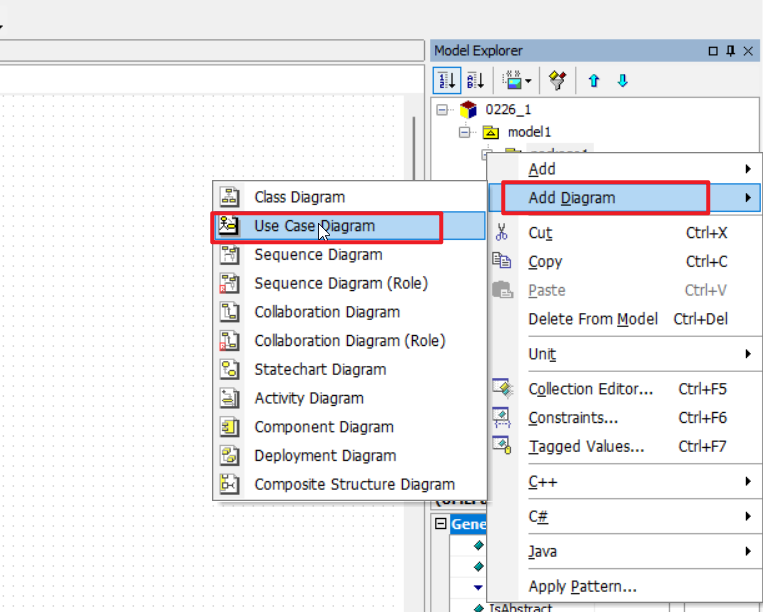Image resolution: width=763 pixels, height=612 pixels.
Task: Click the 0226_1 project cube icon
Action: tap(468, 109)
